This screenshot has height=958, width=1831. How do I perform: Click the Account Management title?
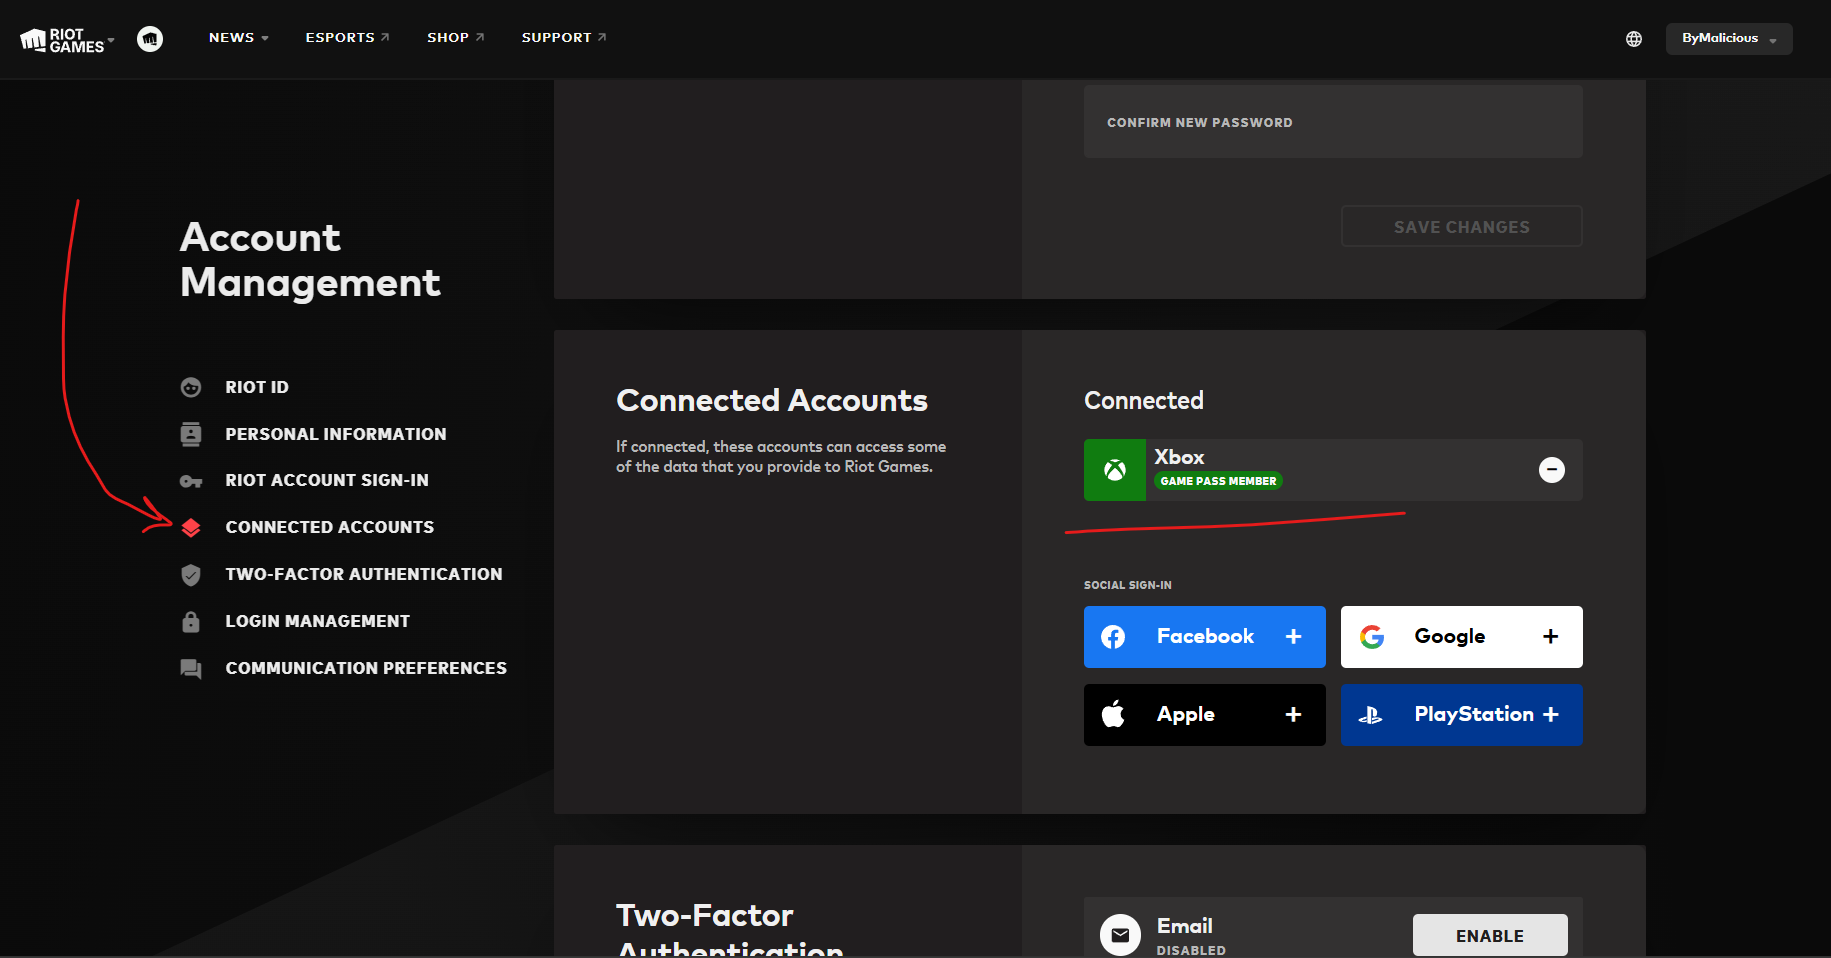pos(310,260)
